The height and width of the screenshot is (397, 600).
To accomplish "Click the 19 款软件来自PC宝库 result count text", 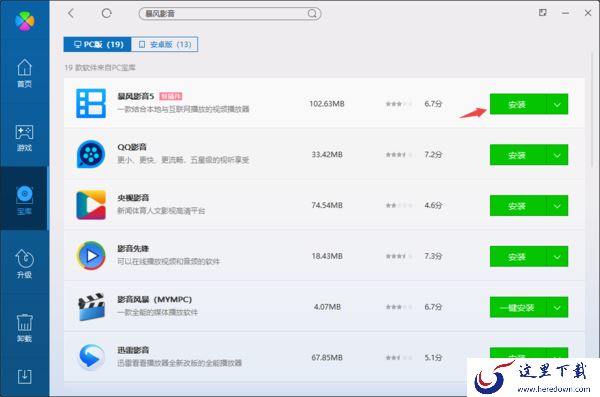I will click(100, 68).
